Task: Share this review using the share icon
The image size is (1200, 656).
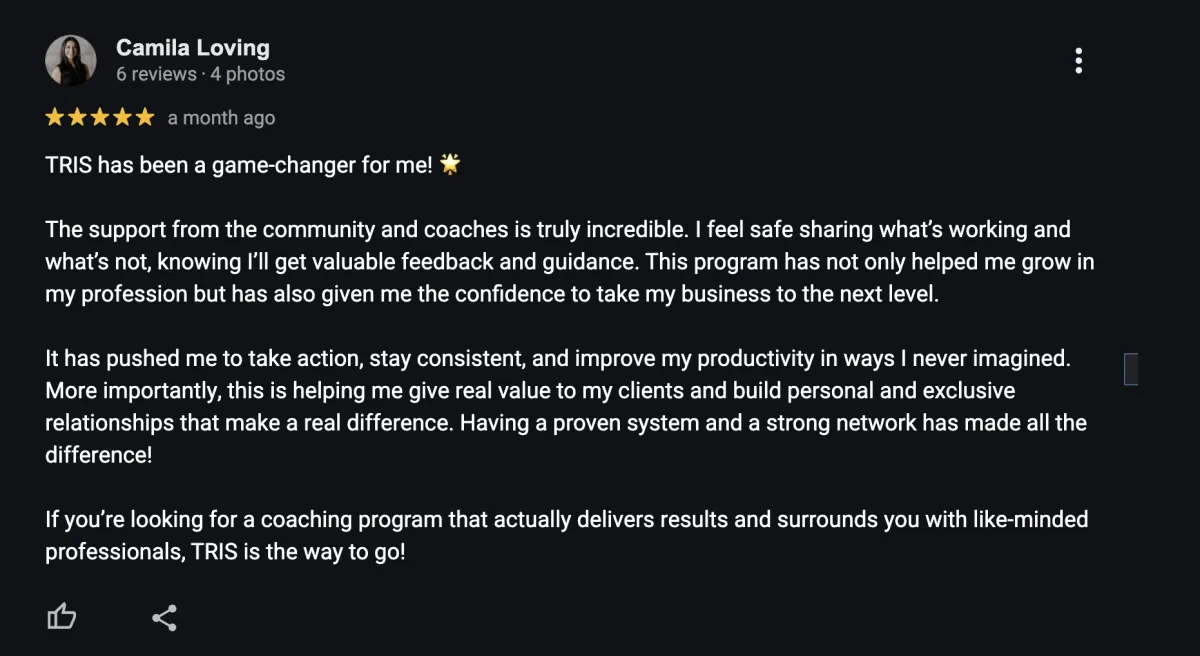Action: pos(165,618)
